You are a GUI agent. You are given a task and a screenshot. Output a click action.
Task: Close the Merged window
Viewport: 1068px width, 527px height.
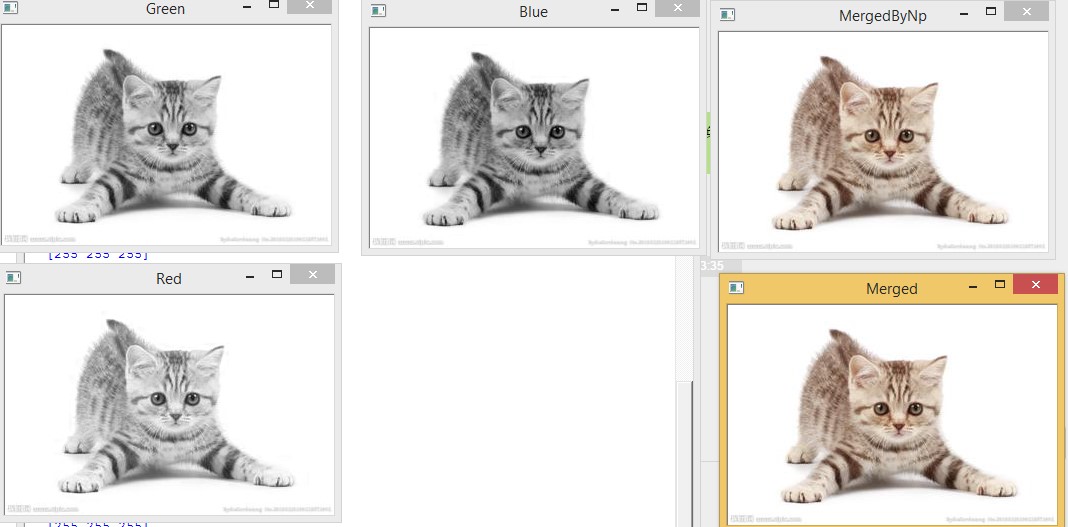(1035, 285)
